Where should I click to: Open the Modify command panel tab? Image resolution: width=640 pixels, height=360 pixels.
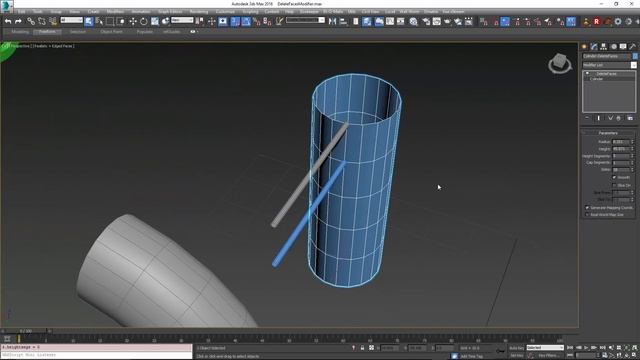tap(594, 47)
